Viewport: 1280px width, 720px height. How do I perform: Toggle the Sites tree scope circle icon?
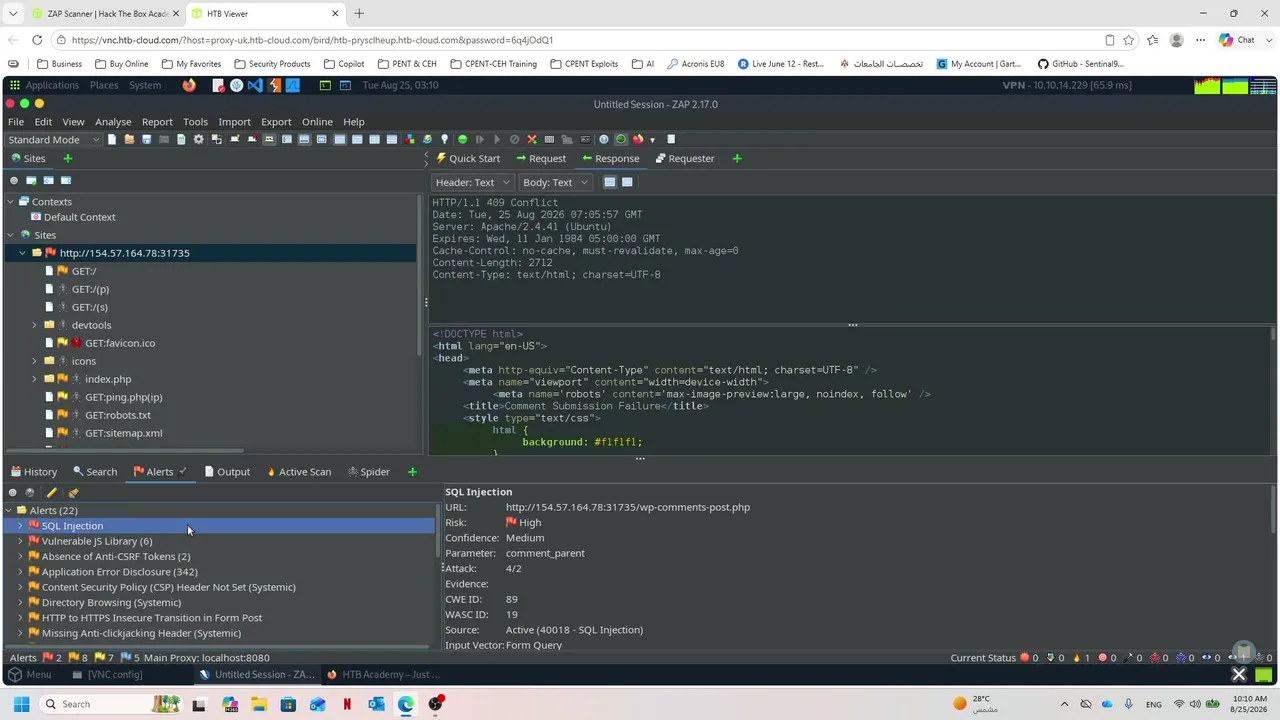click(x=14, y=180)
